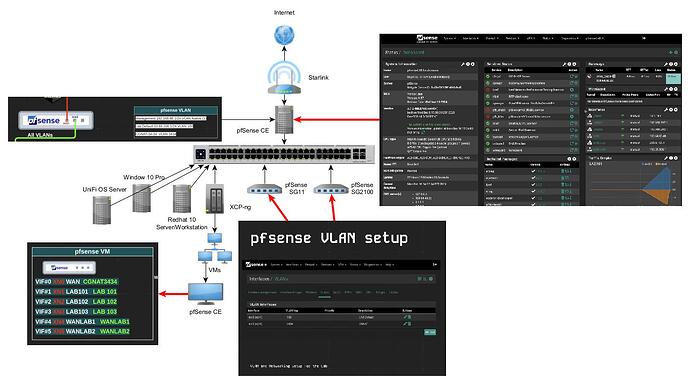Screen dimensions: 690x388
Task: Select VIF#1 LAB101 row
Action: click(76, 292)
